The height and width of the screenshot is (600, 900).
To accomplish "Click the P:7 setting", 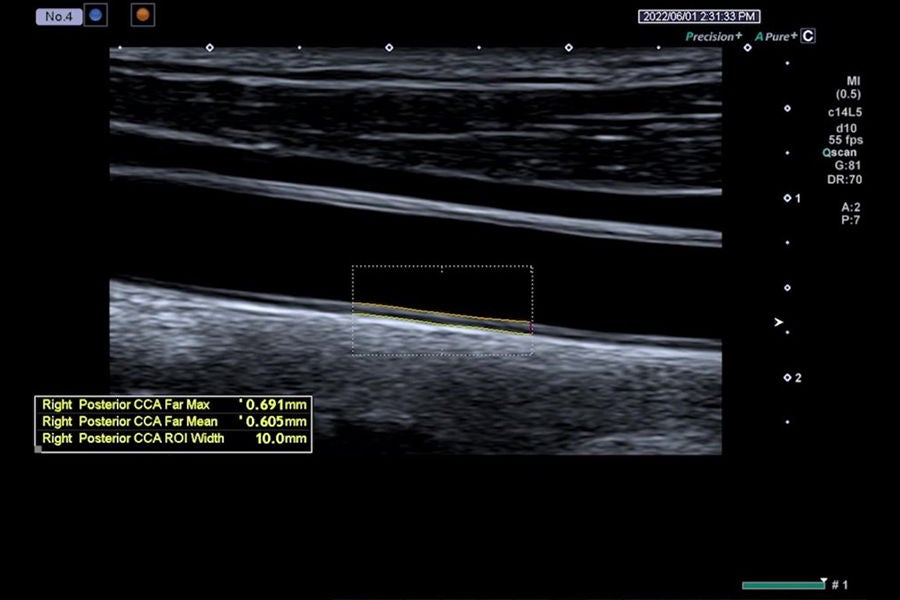I will 851,220.
